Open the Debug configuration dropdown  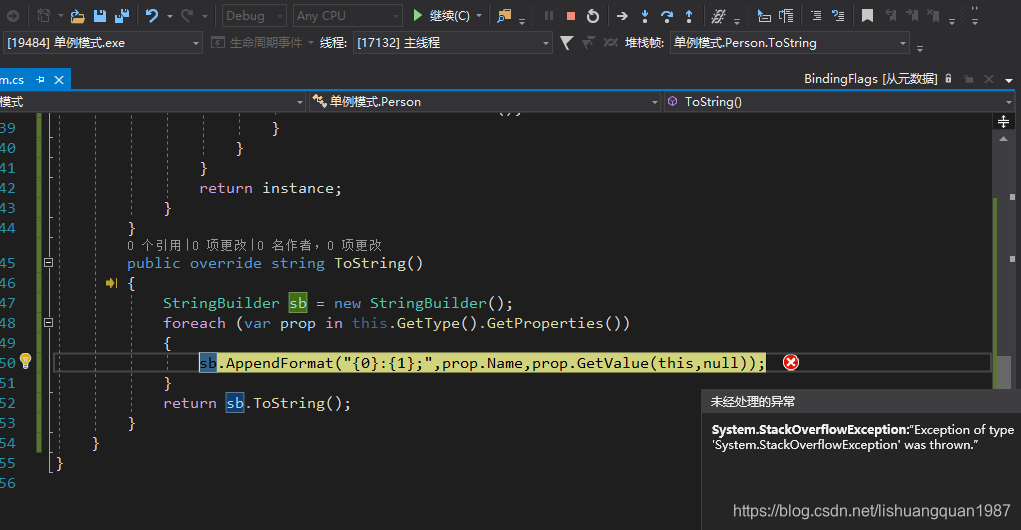tap(254, 16)
